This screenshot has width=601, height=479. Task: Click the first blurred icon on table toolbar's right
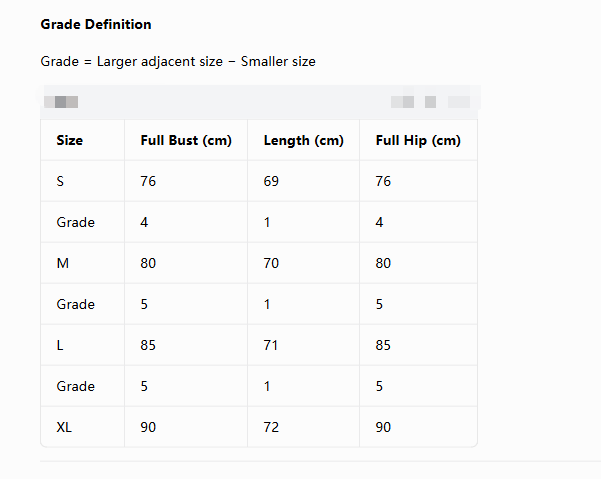click(x=402, y=102)
